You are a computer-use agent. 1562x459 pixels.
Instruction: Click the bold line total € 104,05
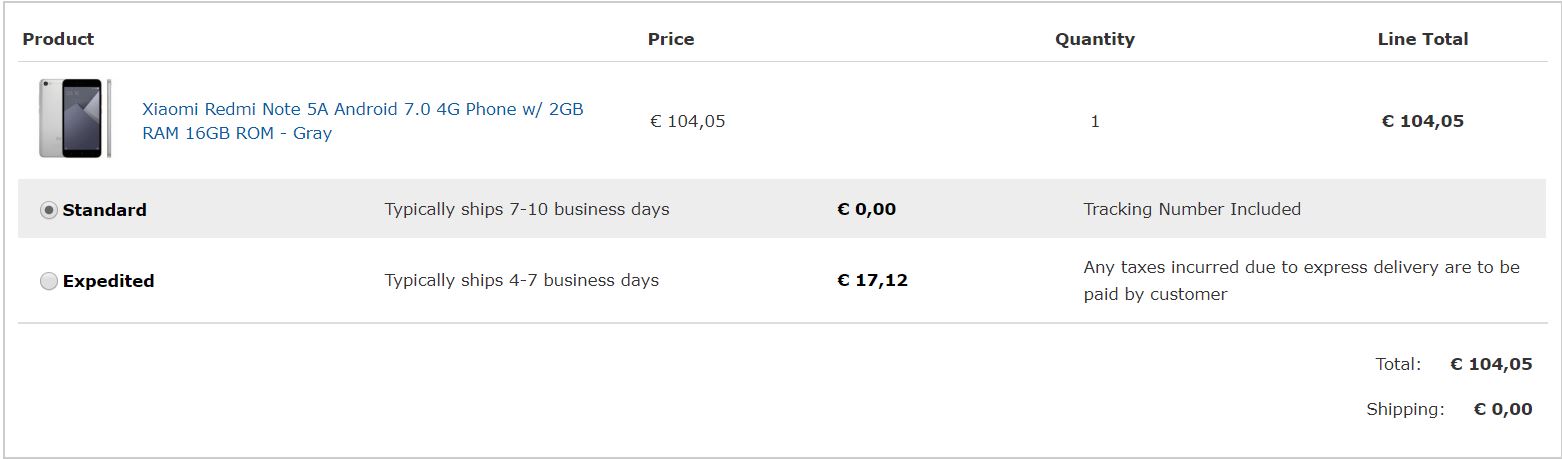point(1422,121)
